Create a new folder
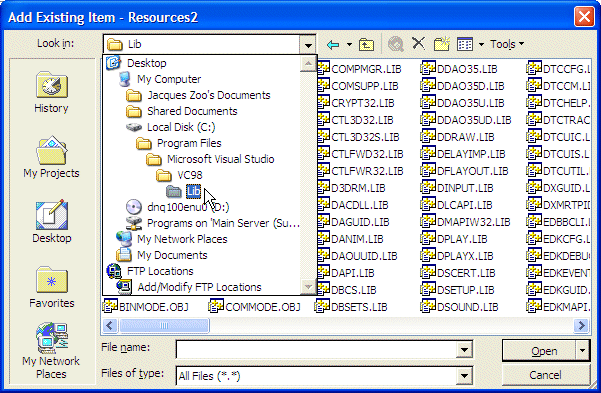Viewport: 601px width, 393px height. click(442, 44)
